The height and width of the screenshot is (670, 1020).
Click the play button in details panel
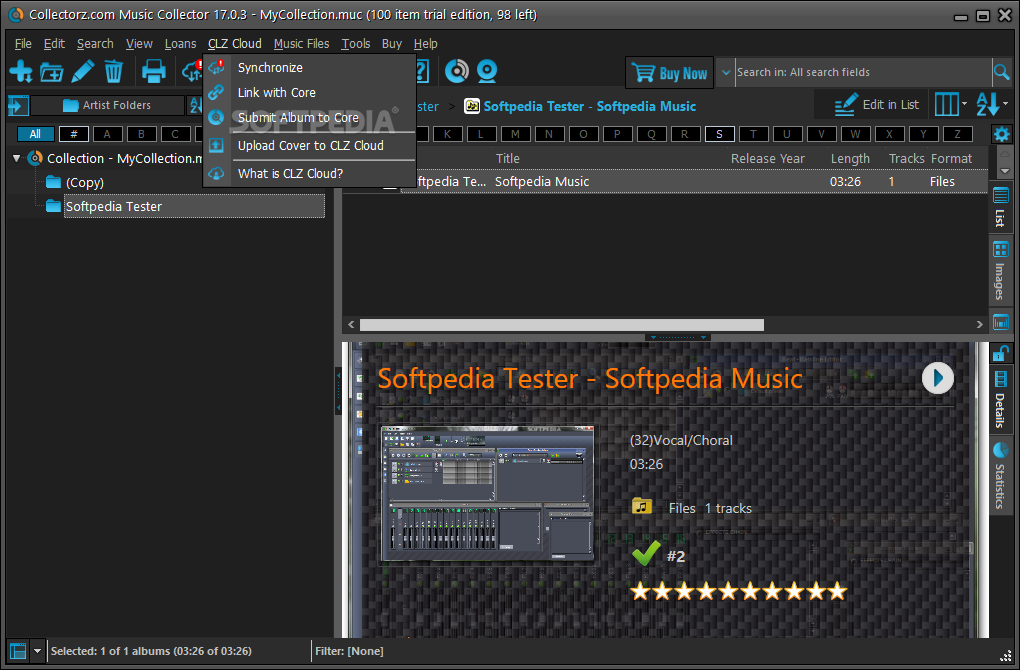tap(937, 378)
